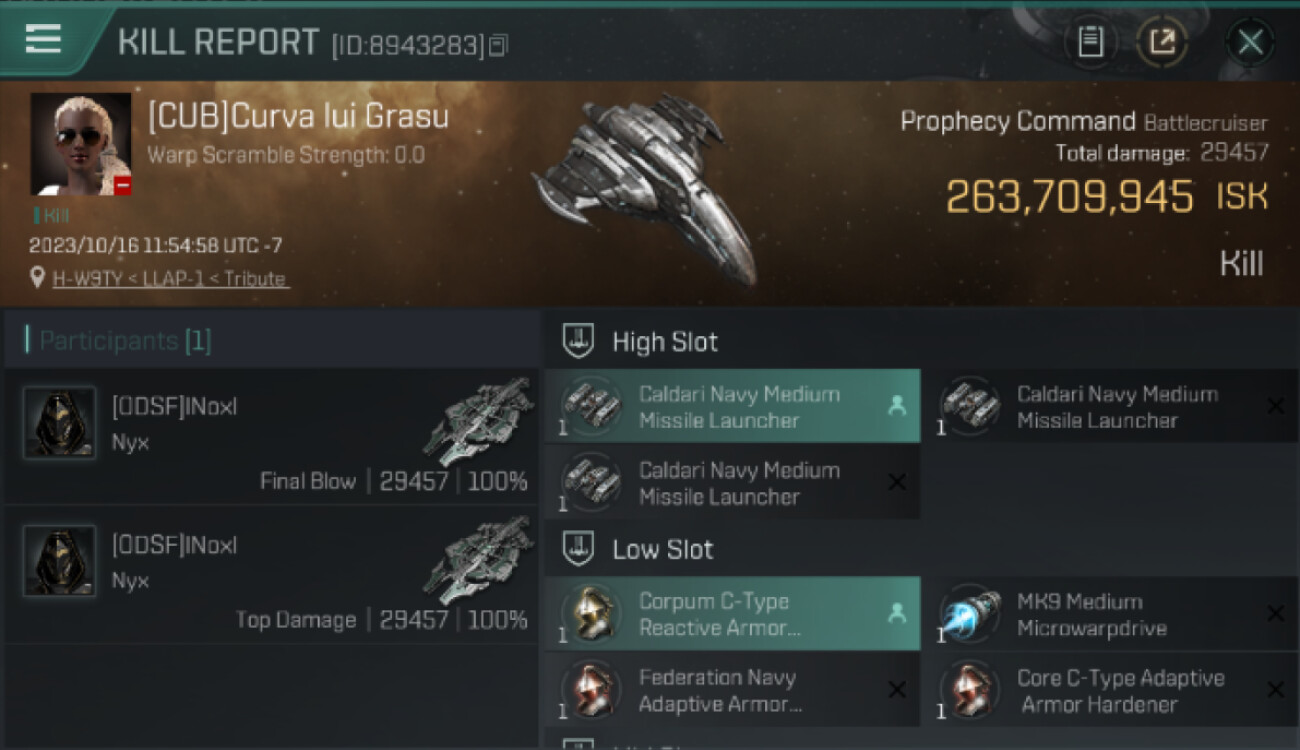Toggle X mark on Federation Navy Adaptive Armor
The height and width of the screenshot is (750, 1300).
point(897,690)
